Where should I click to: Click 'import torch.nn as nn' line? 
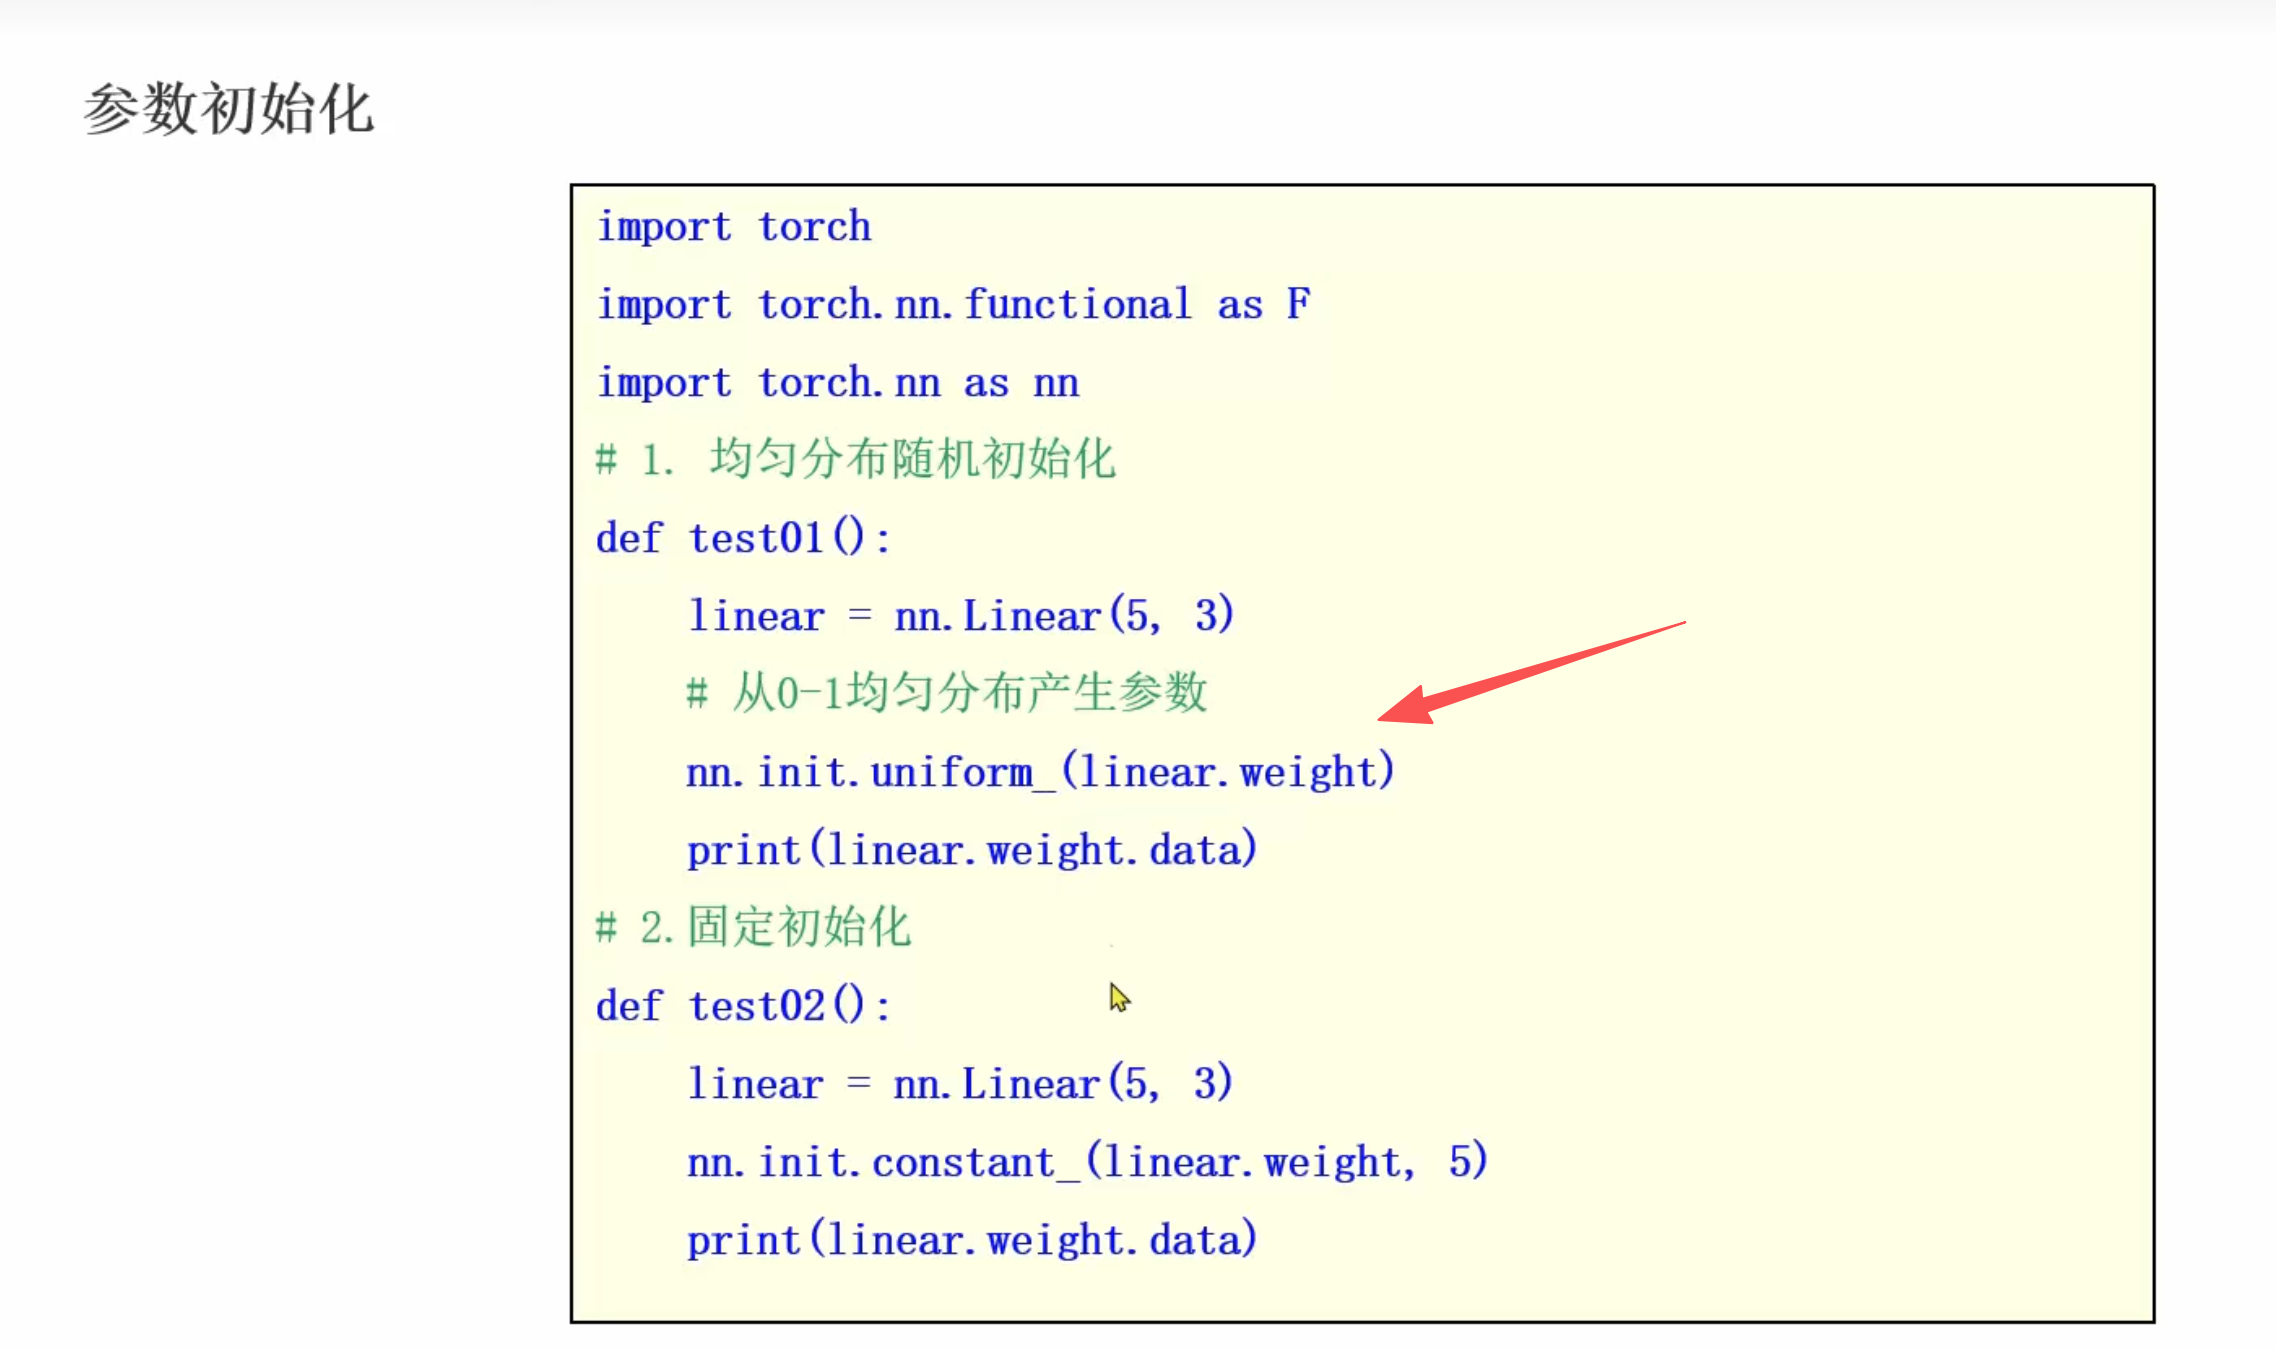(x=837, y=383)
